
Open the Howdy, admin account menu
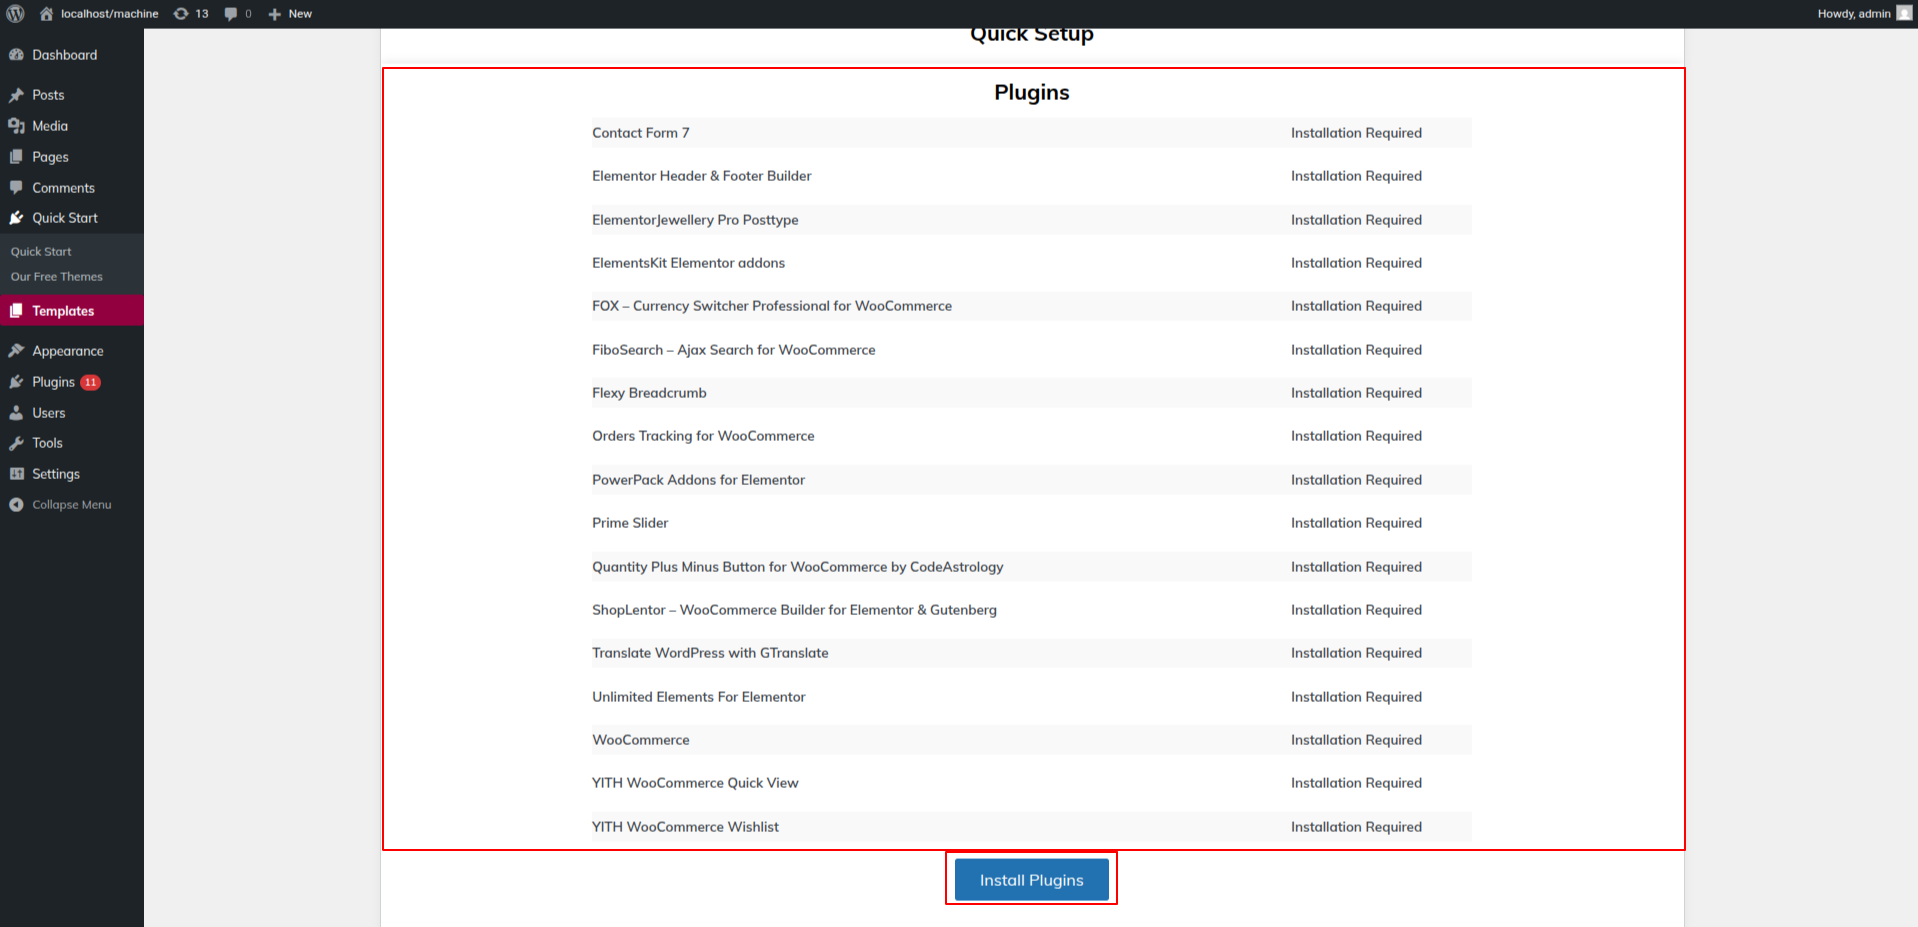1853,14
